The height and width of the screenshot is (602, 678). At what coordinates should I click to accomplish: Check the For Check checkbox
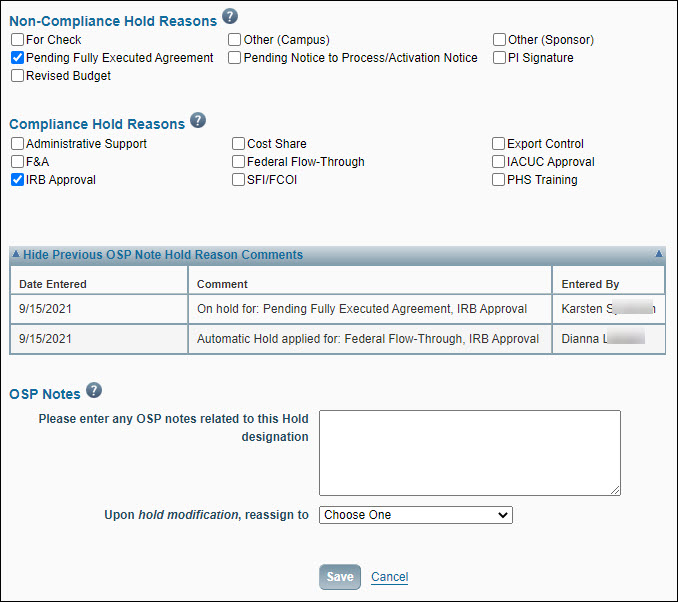tap(18, 40)
